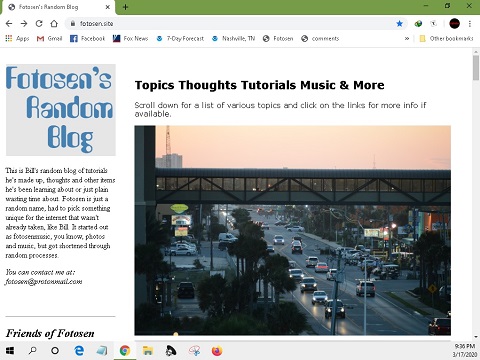Reload the fotosen.site page
Image resolution: width=480 pixels, height=360 pixels.
pyautogui.click(x=39, y=24)
